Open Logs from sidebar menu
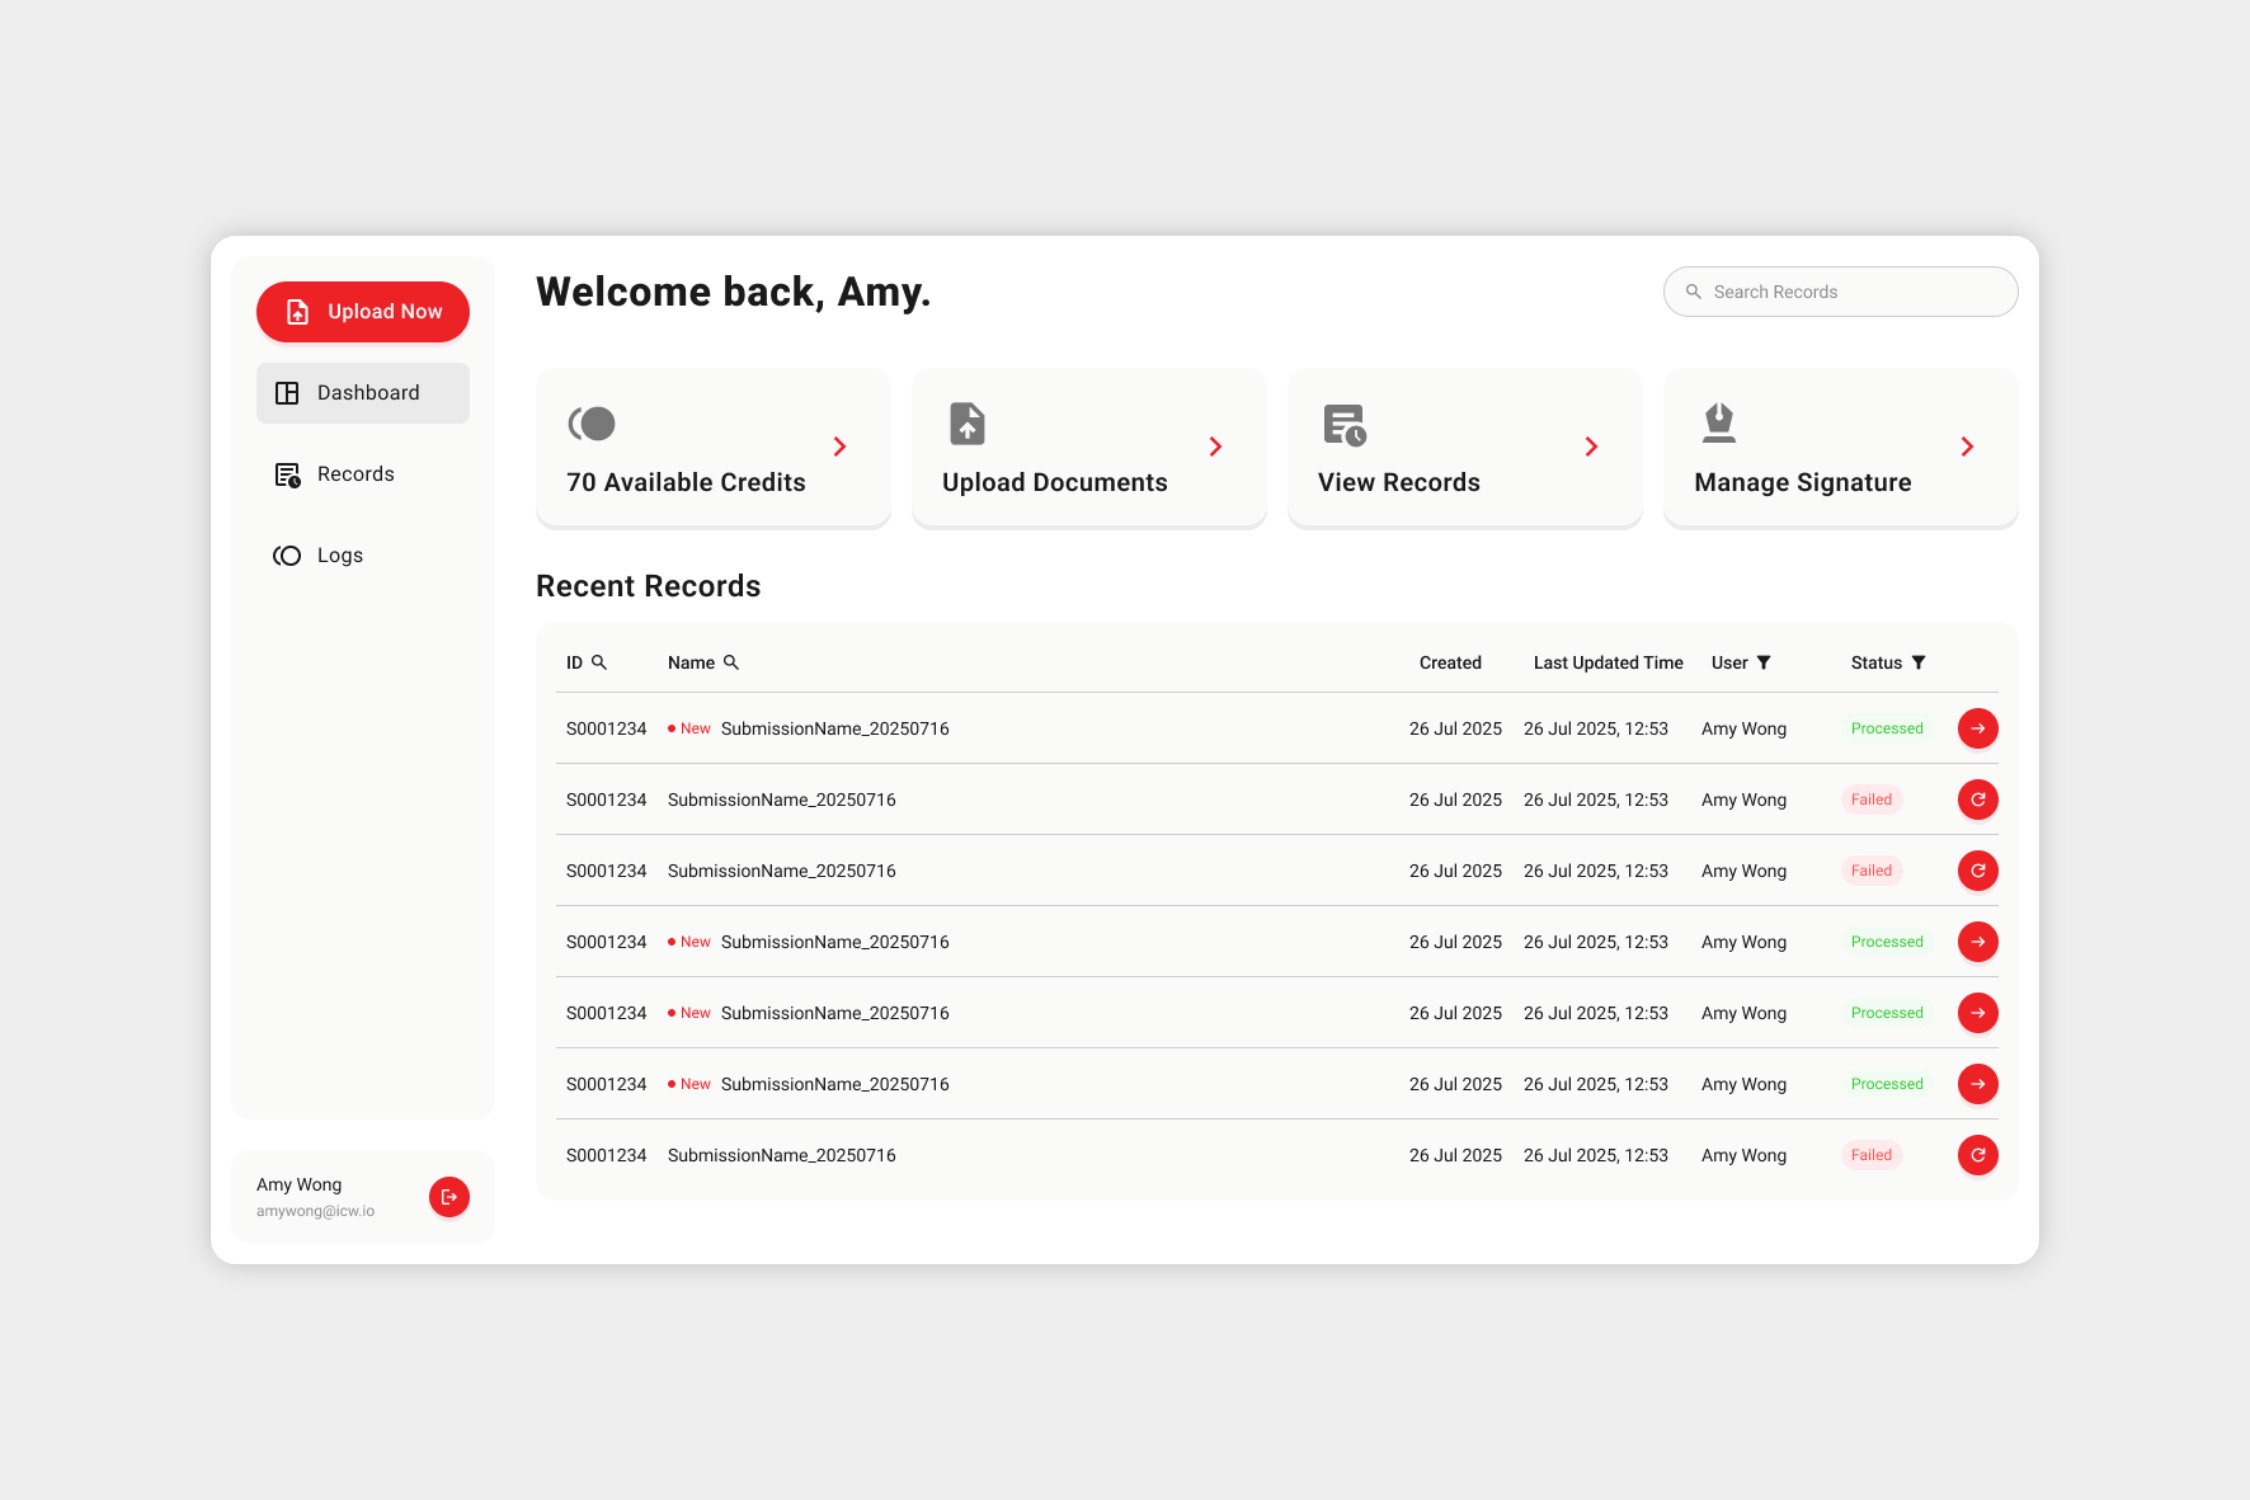 (x=339, y=555)
